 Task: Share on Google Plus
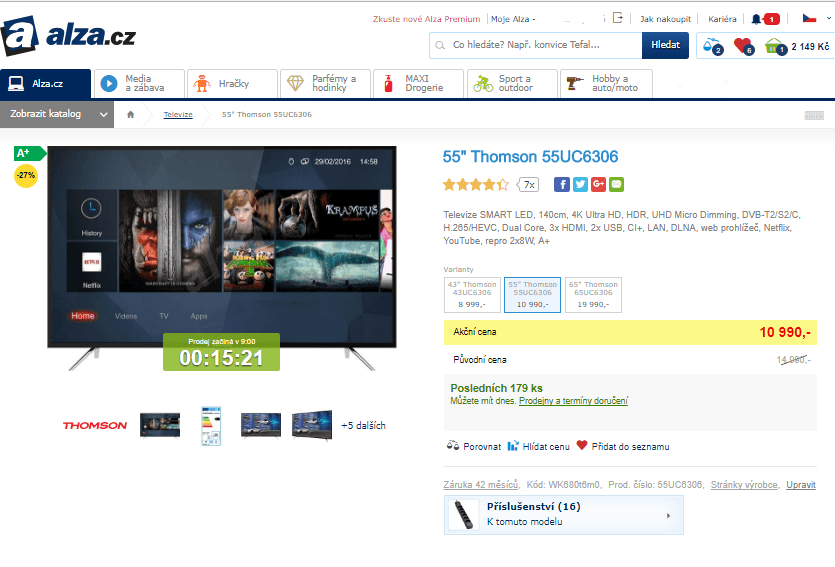point(599,184)
